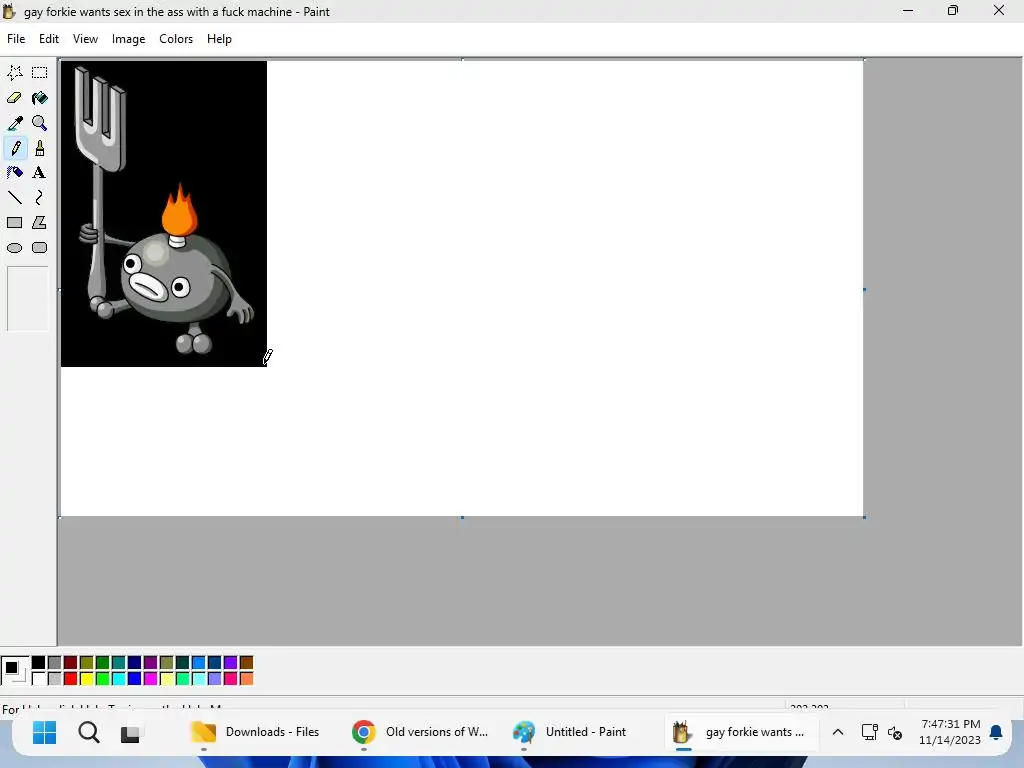1024x768 pixels.
Task: Select the Free-Form Select tool
Action: (x=14, y=72)
